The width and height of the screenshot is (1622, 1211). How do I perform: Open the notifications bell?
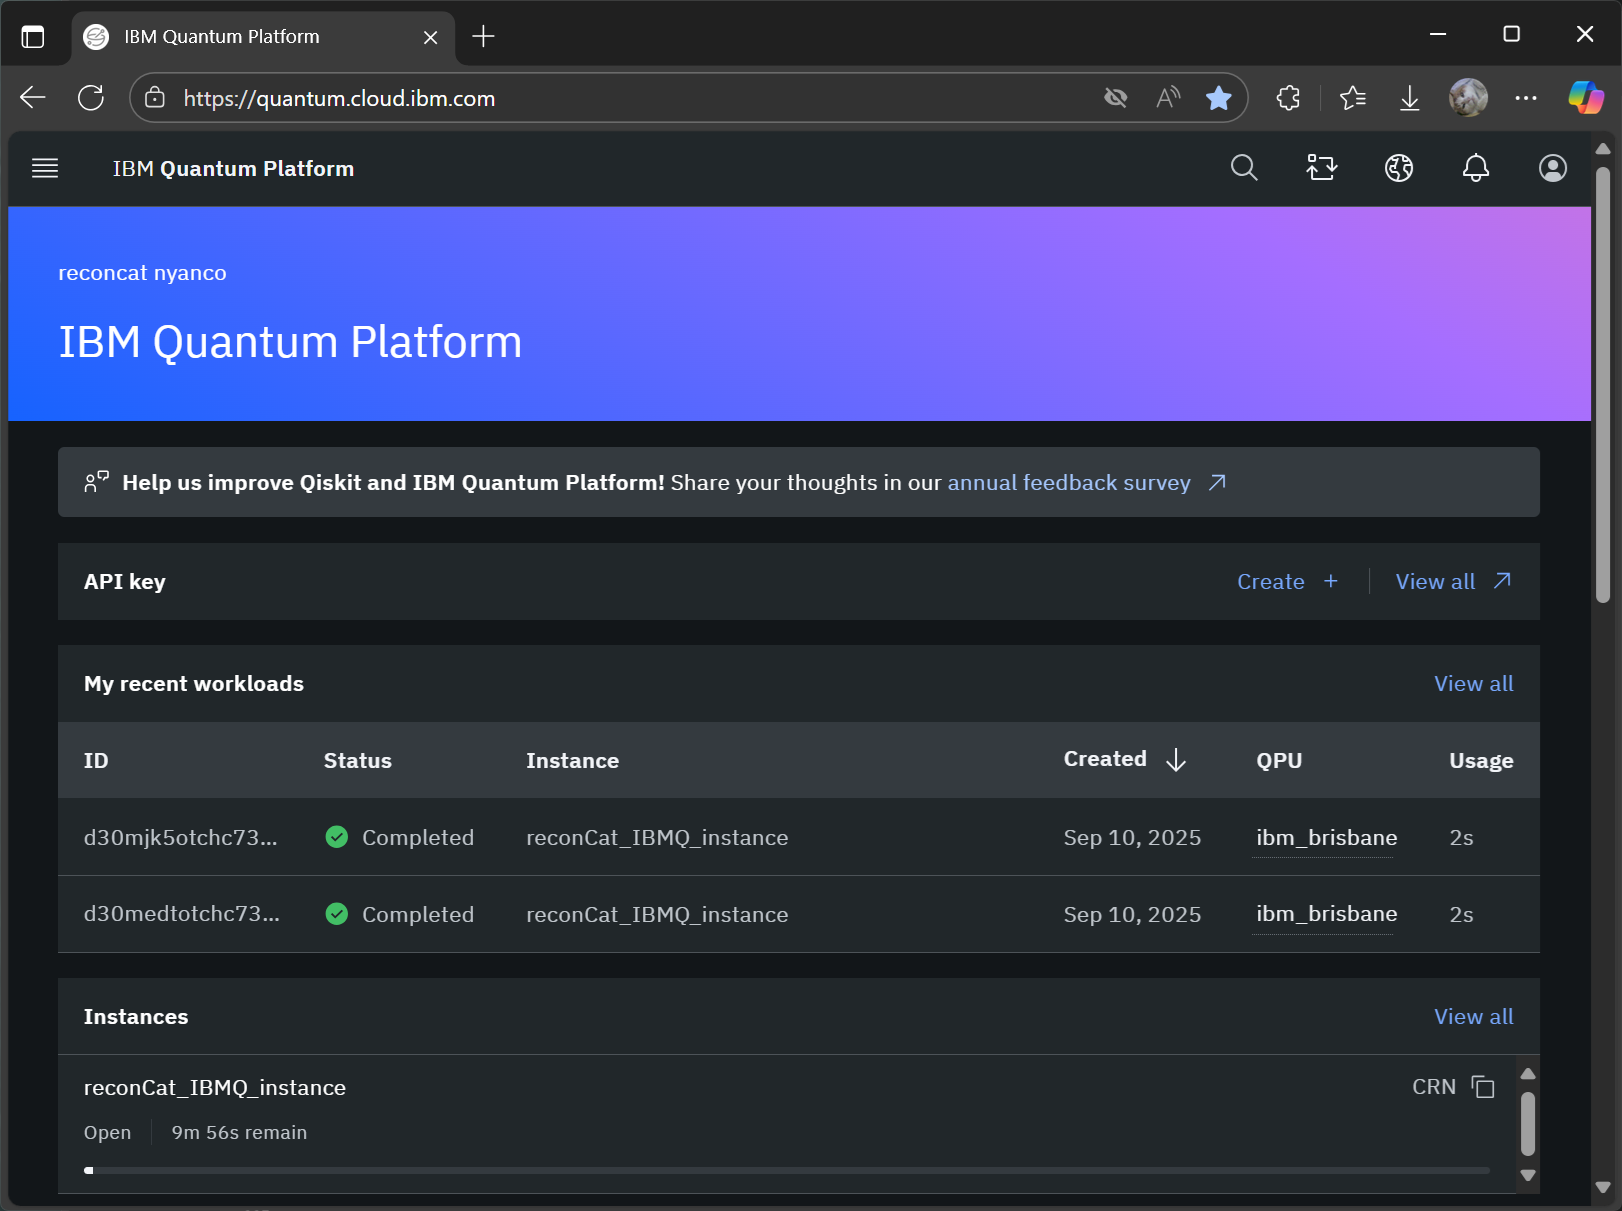click(1475, 168)
